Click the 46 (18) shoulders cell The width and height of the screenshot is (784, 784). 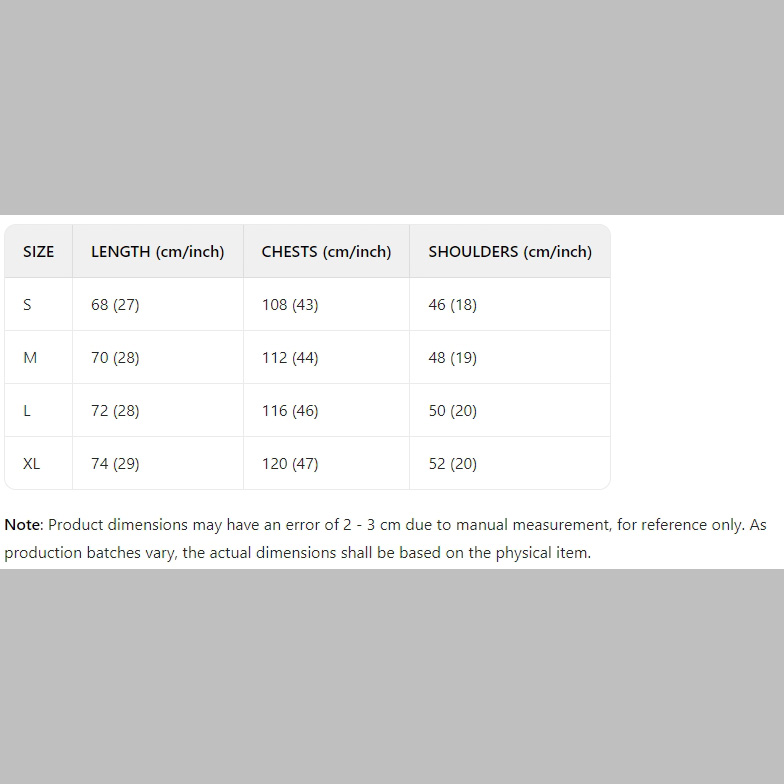coord(453,305)
